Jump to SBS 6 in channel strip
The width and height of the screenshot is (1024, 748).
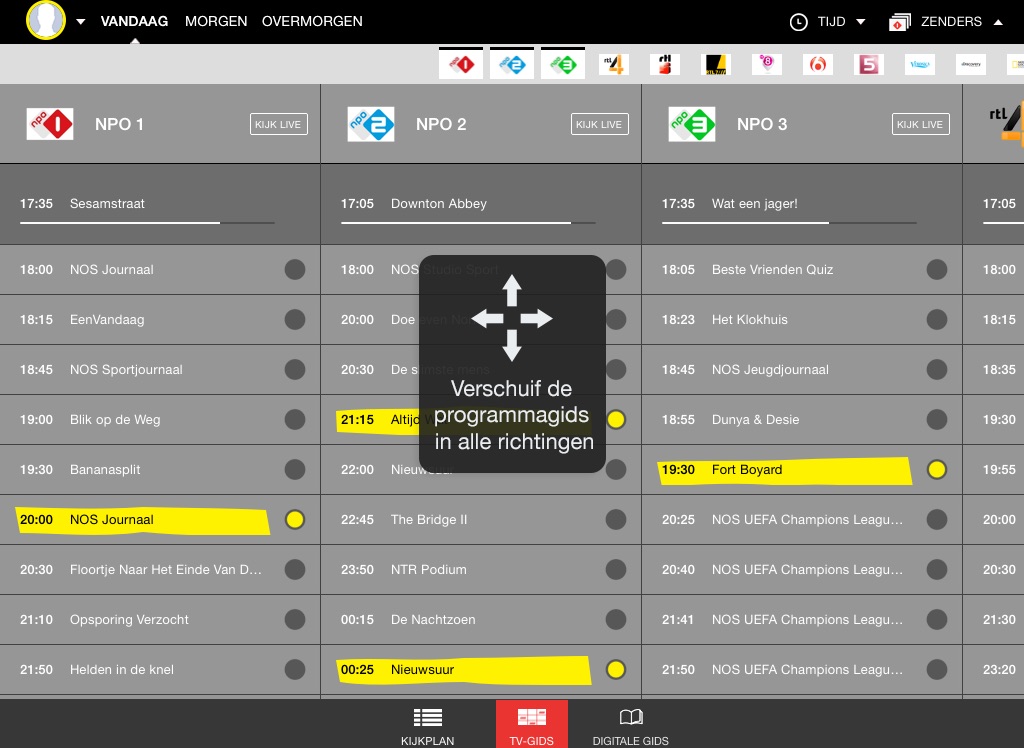click(x=818, y=64)
